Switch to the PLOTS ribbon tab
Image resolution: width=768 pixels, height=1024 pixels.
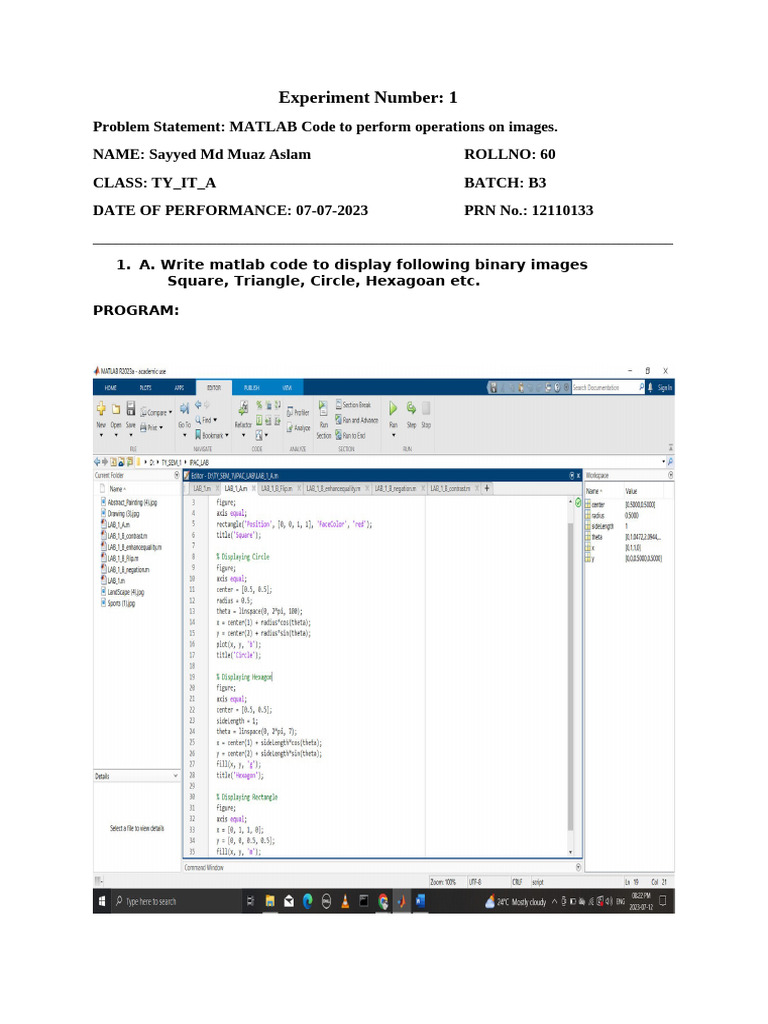(x=145, y=388)
